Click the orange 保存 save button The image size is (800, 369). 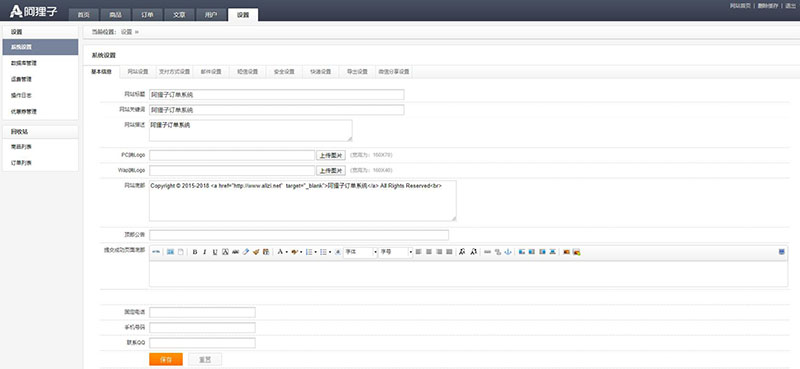pos(166,359)
